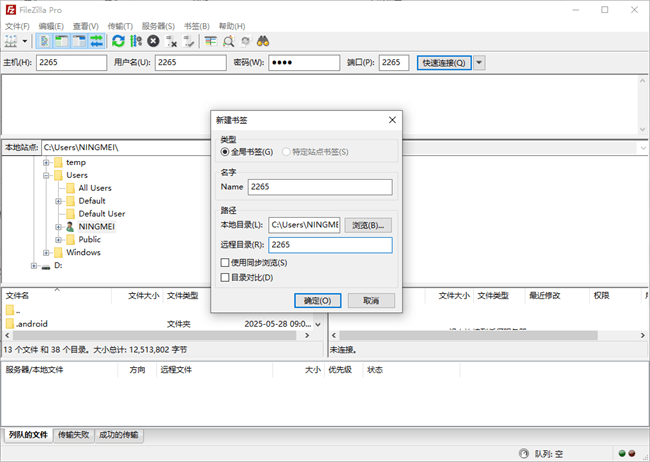650x462 pixels.
Task: Toggle the transfer queue view icon
Action: click(x=96, y=41)
